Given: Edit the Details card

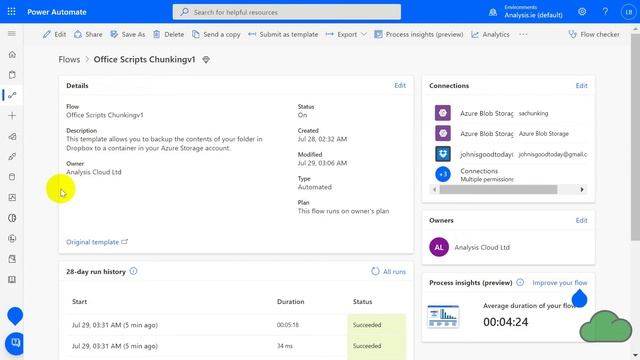Looking at the screenshot, I should (x=400, y=85).
